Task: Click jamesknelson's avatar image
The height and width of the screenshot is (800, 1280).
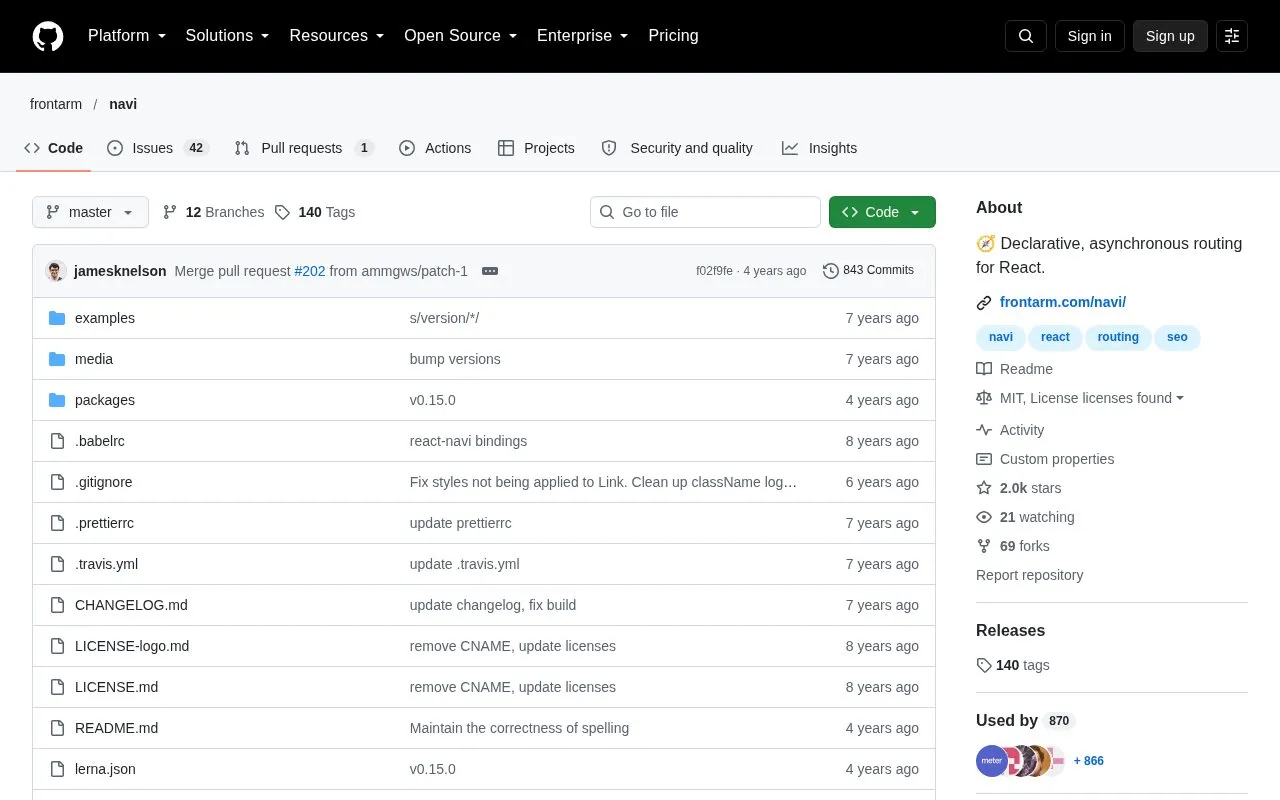Action: 56,271
